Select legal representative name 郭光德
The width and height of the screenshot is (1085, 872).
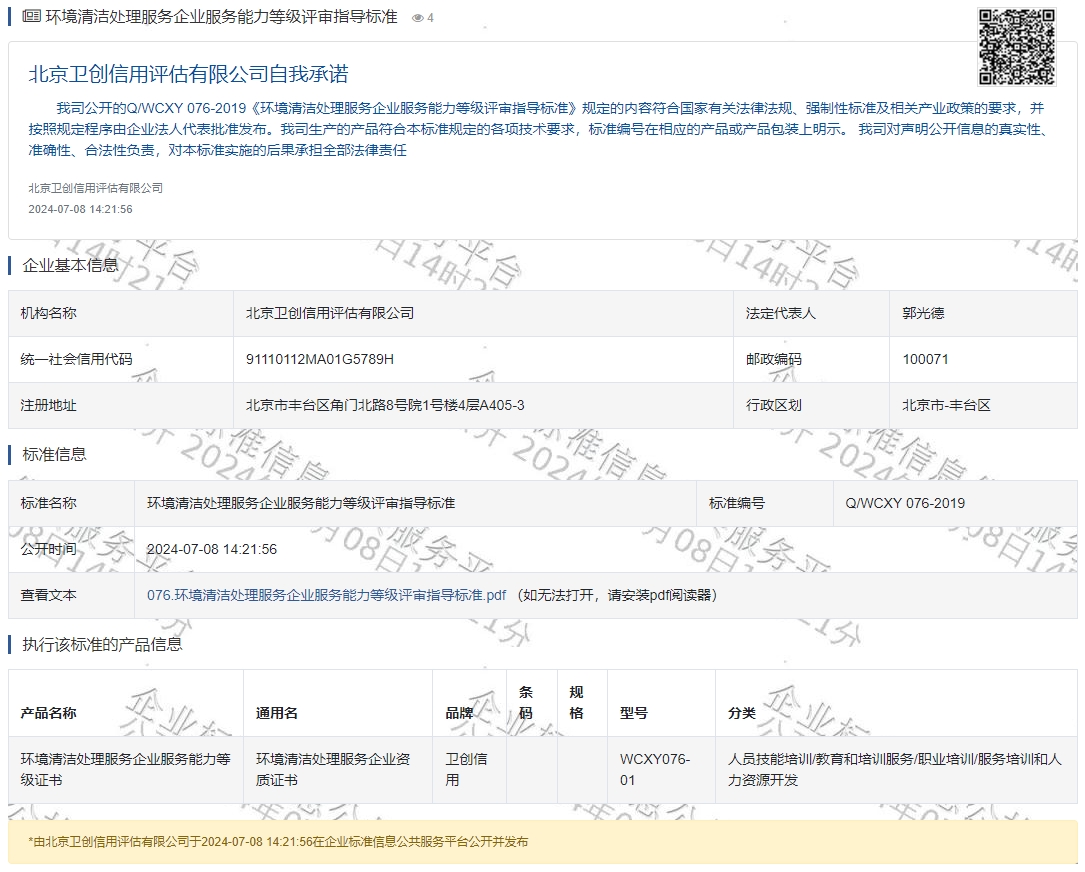point(923,314)
